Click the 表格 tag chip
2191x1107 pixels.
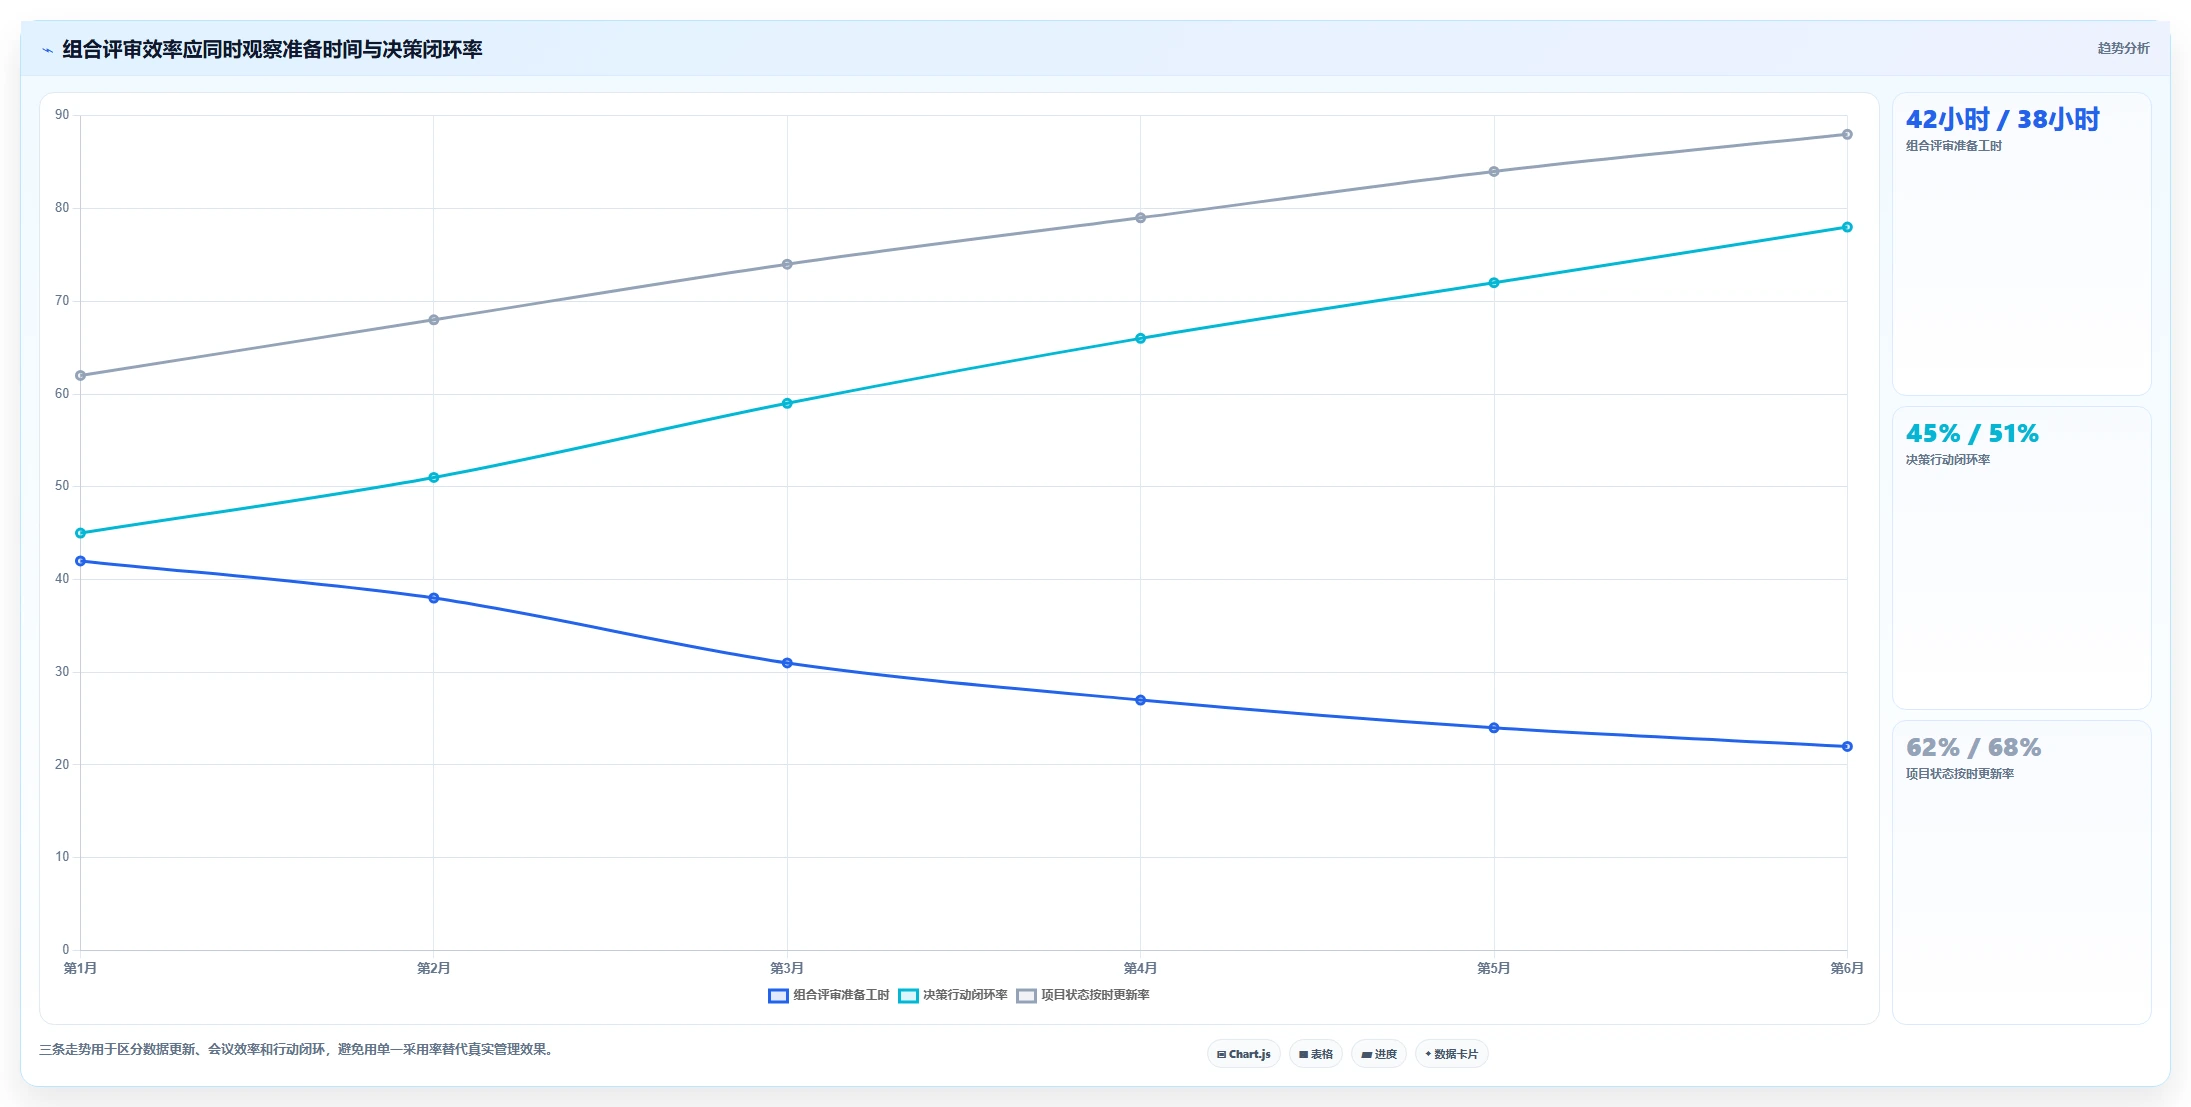1315,1054
